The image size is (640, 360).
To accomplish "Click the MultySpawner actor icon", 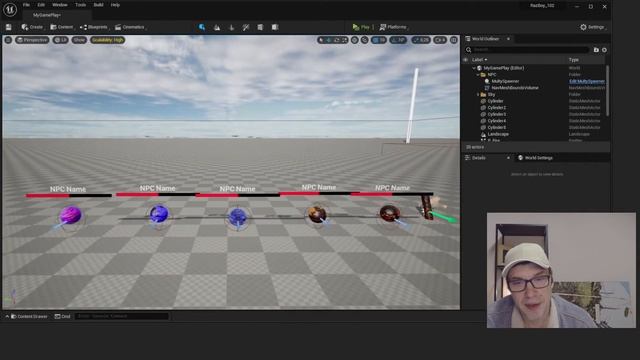I will 487,81.
